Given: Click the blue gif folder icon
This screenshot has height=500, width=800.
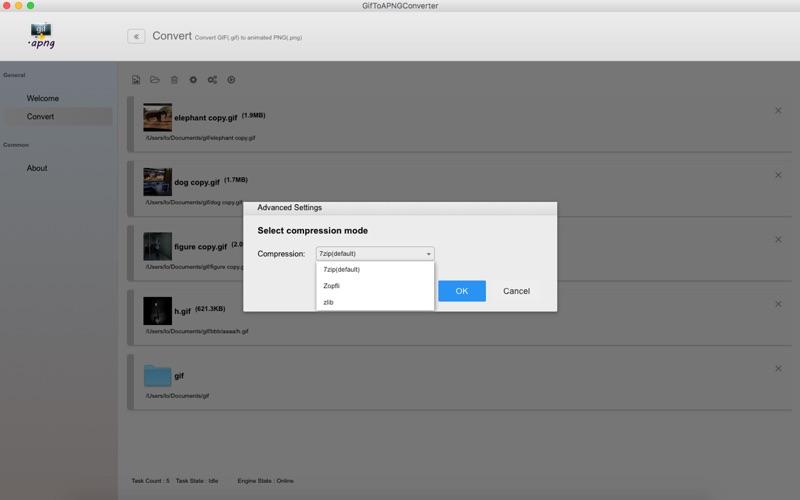Looking at the screenshot, I should 158,375.
